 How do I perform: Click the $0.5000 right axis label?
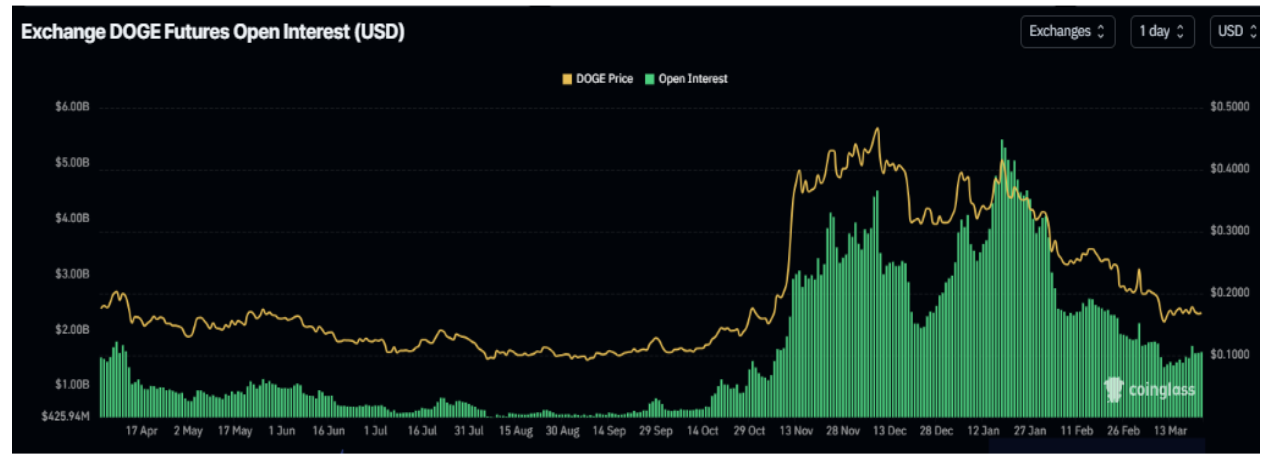[1228, 107]
